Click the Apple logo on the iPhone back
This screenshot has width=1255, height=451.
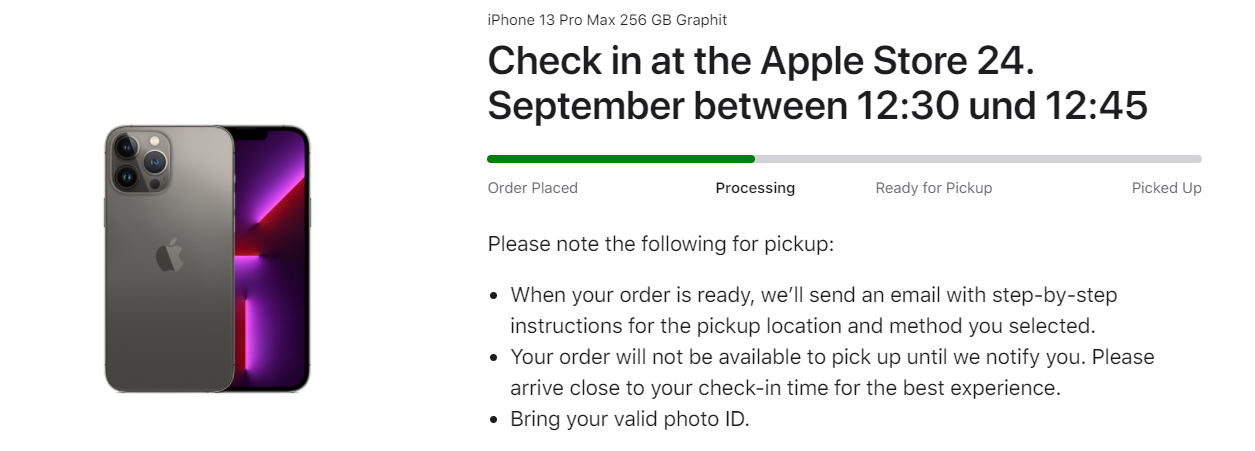[x=170, y=256]
